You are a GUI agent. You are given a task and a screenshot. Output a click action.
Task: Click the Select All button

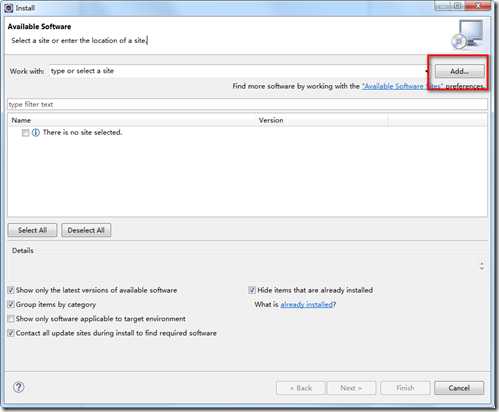[32, 230]
